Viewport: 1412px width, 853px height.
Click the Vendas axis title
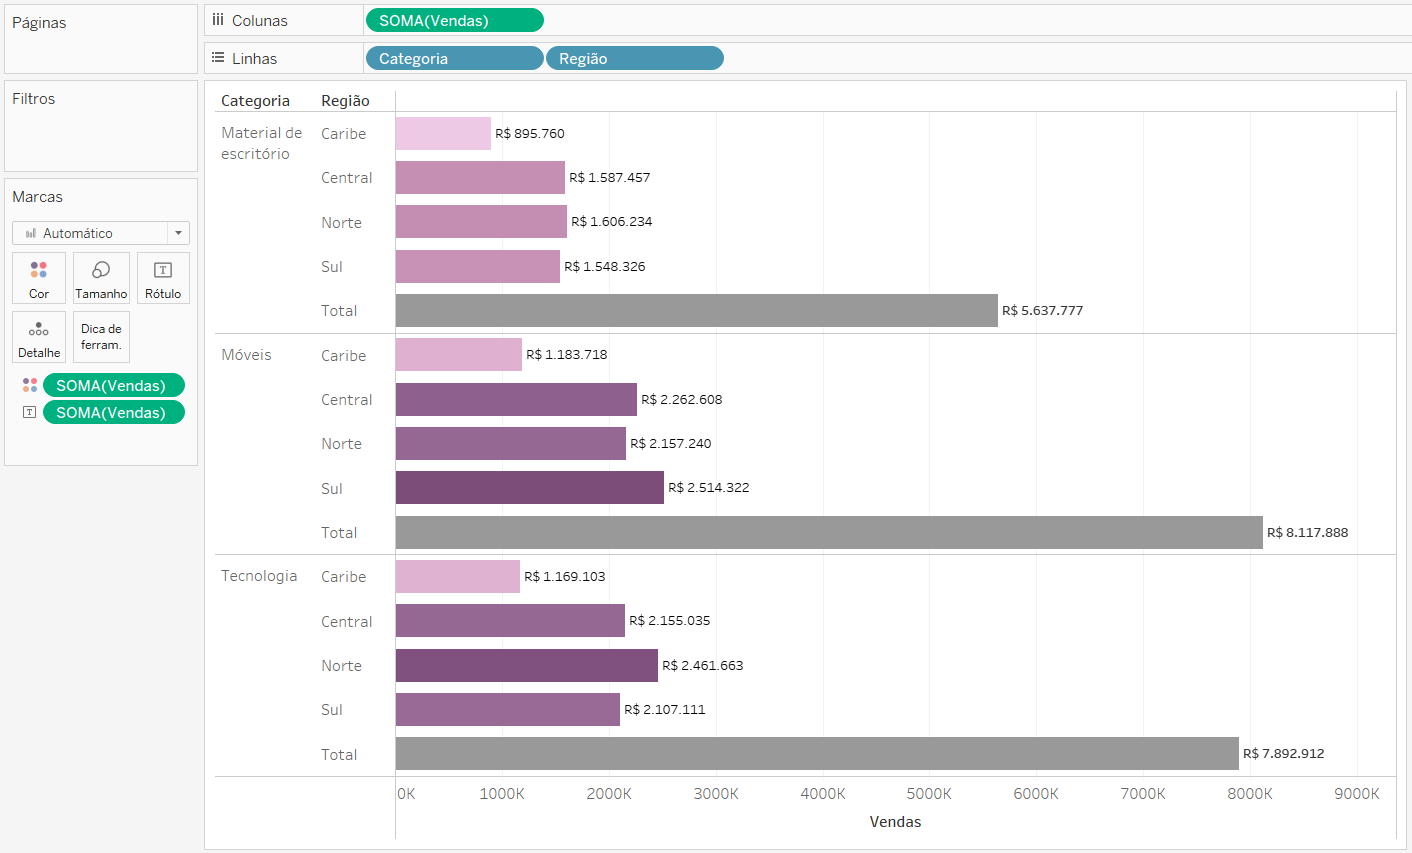pos(895,822)
